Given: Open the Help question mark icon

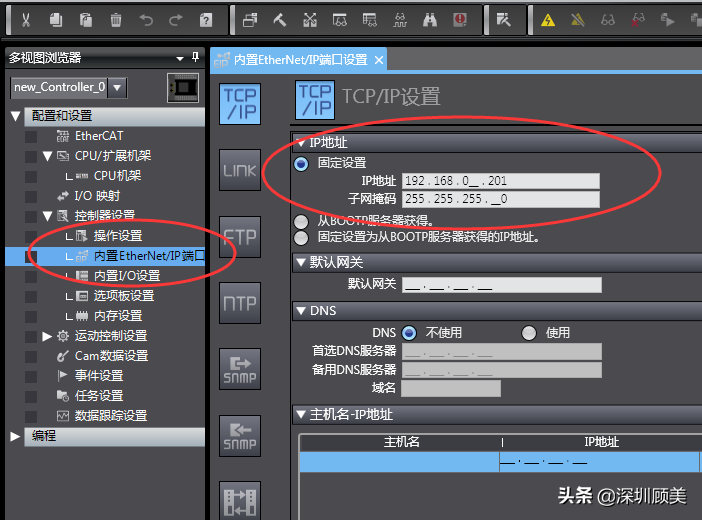Looking at the screenshot, I should click(x=206, y=20).
